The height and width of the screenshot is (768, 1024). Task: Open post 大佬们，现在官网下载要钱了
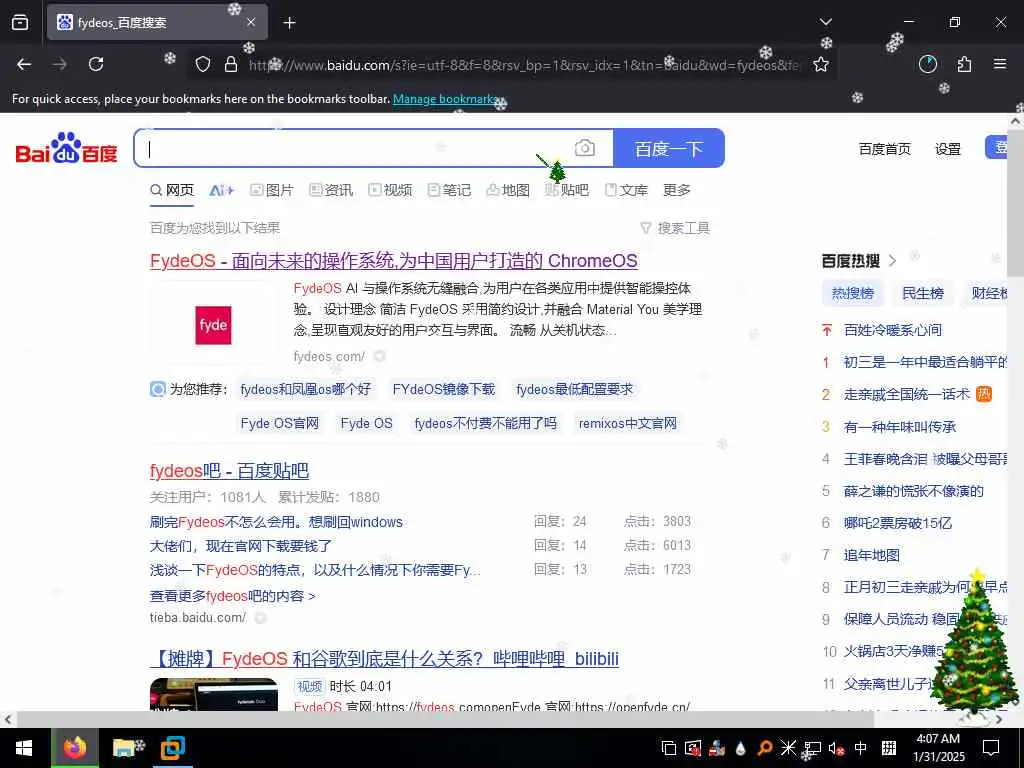click(x=241, y=546)
